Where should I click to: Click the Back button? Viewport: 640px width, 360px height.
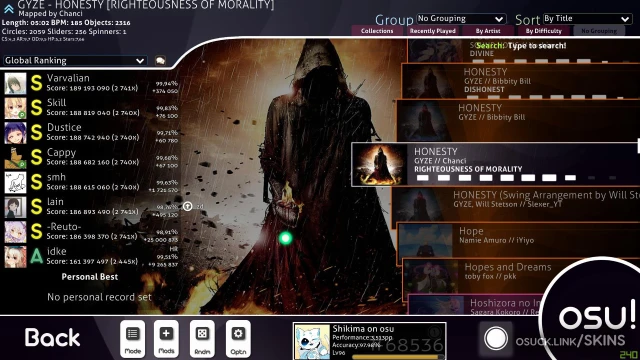coord(52,338)
